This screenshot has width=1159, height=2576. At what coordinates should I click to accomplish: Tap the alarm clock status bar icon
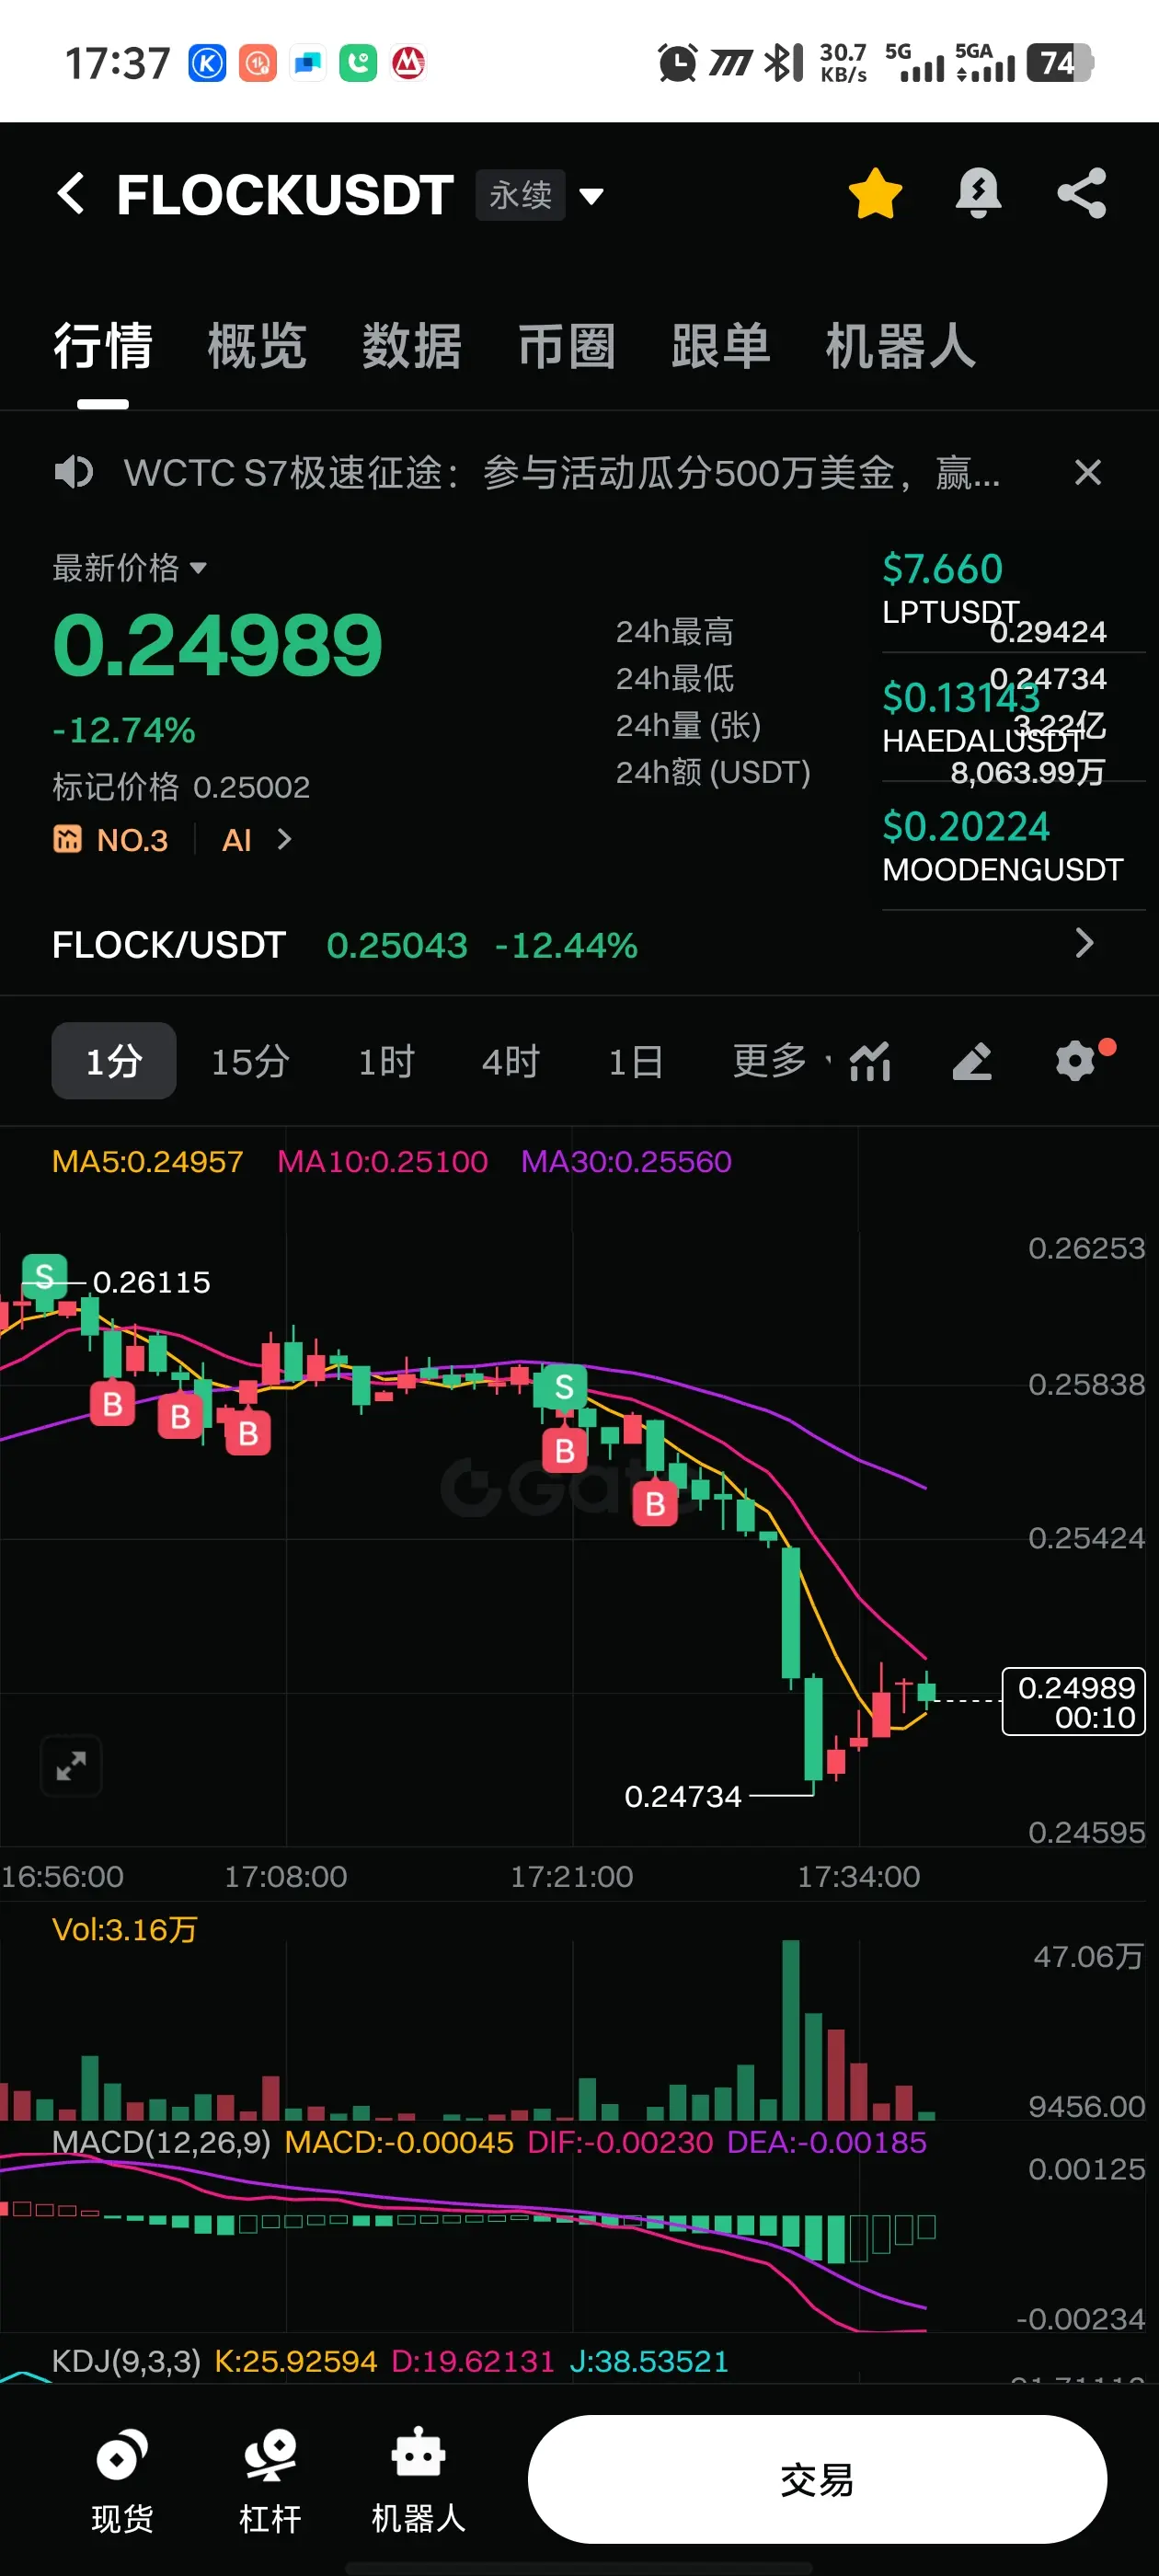(677, 63)
